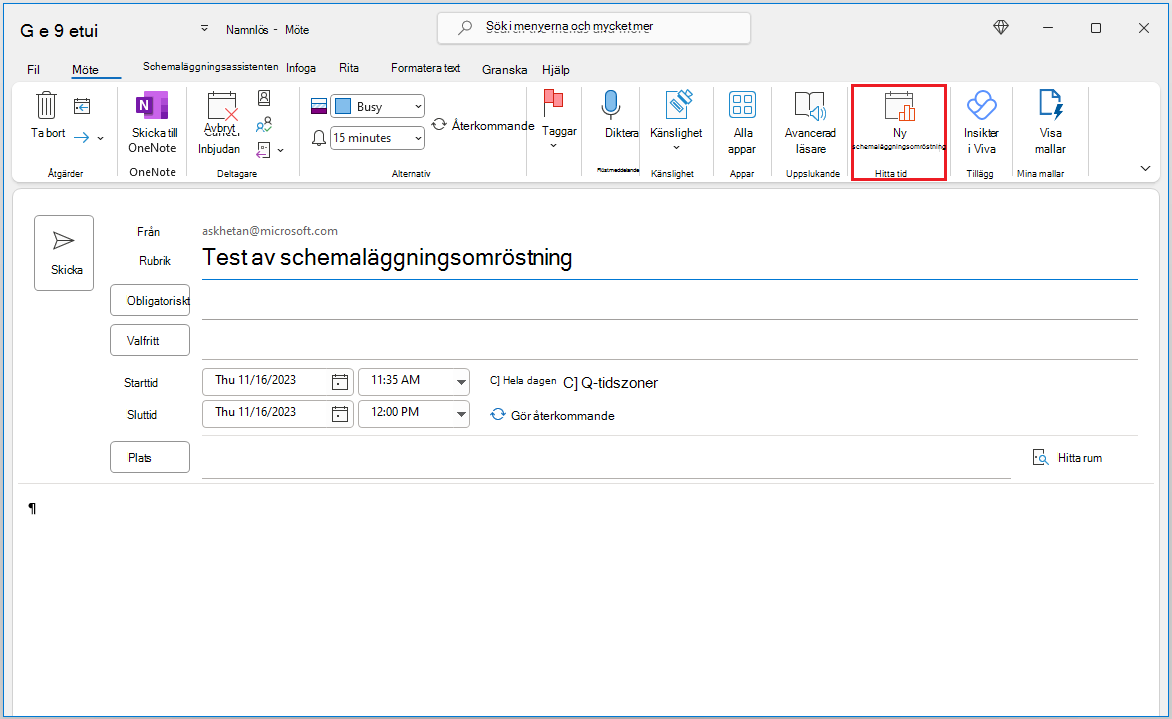Click the blue forward arrow icon

coord(81,138)
